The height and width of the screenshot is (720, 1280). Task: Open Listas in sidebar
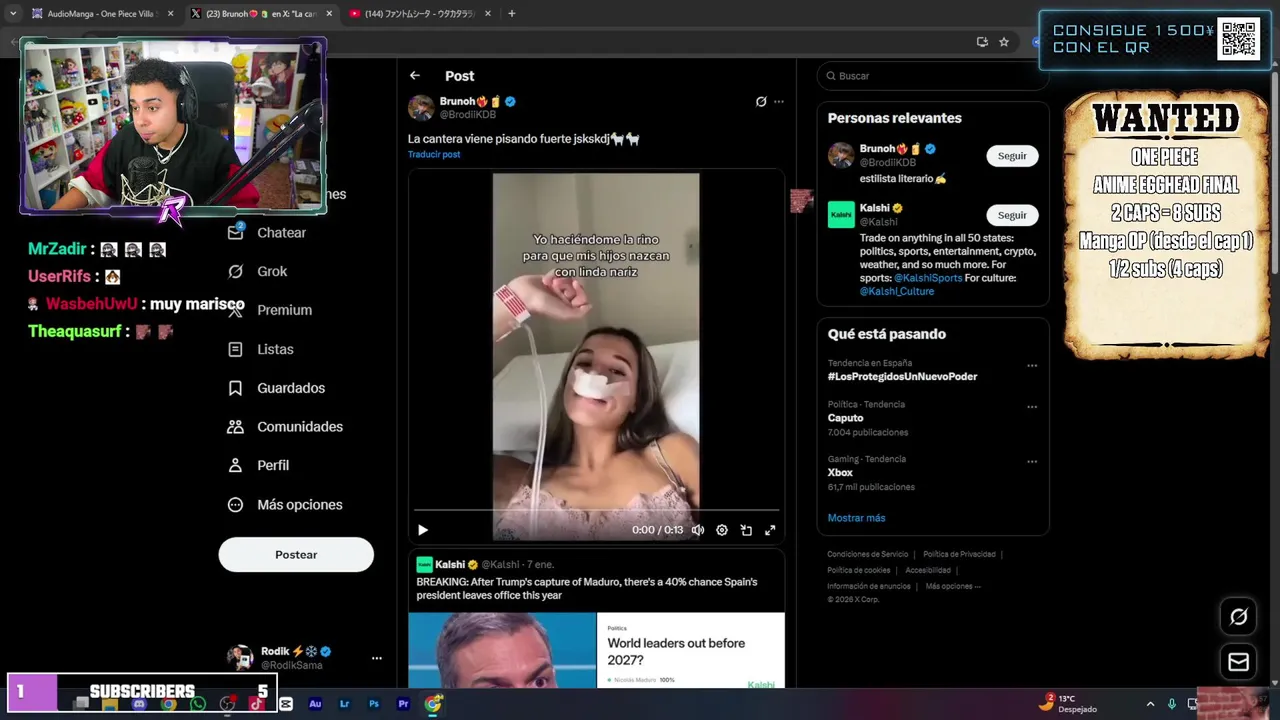coord(261,349)
